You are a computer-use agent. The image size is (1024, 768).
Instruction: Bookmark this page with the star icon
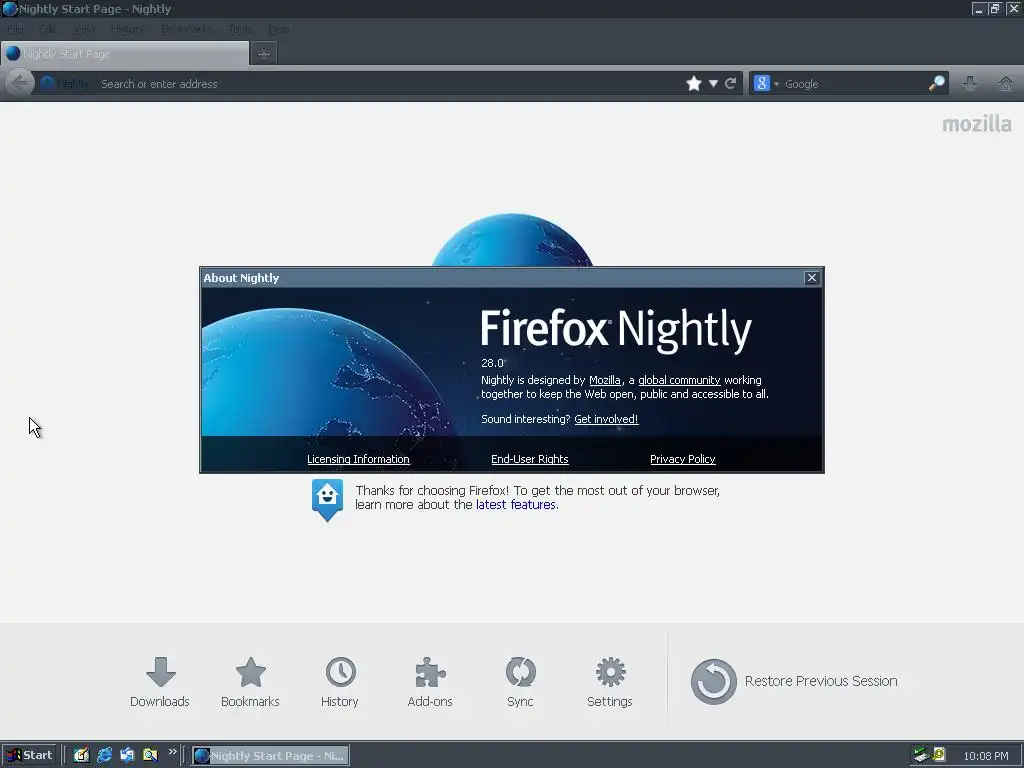pyautogui.click(x=694, y=84)
